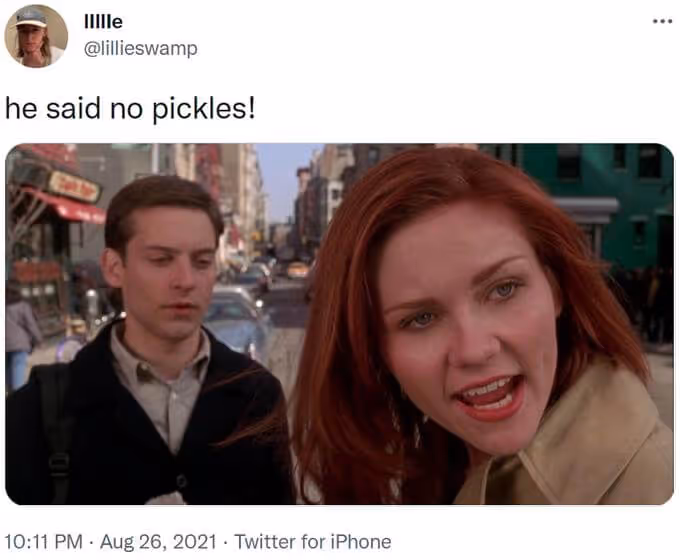Image resolution: width=680 pixels, height=560 pixels.
Task: Open the @lillieswamp handle link
Action: (141, 48)
